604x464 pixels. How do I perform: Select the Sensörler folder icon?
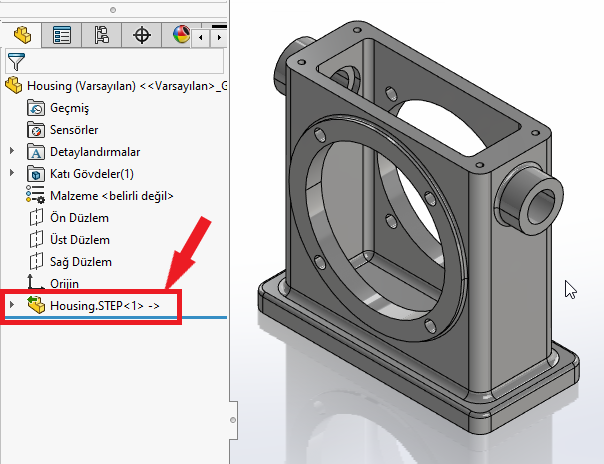[35, 130]
